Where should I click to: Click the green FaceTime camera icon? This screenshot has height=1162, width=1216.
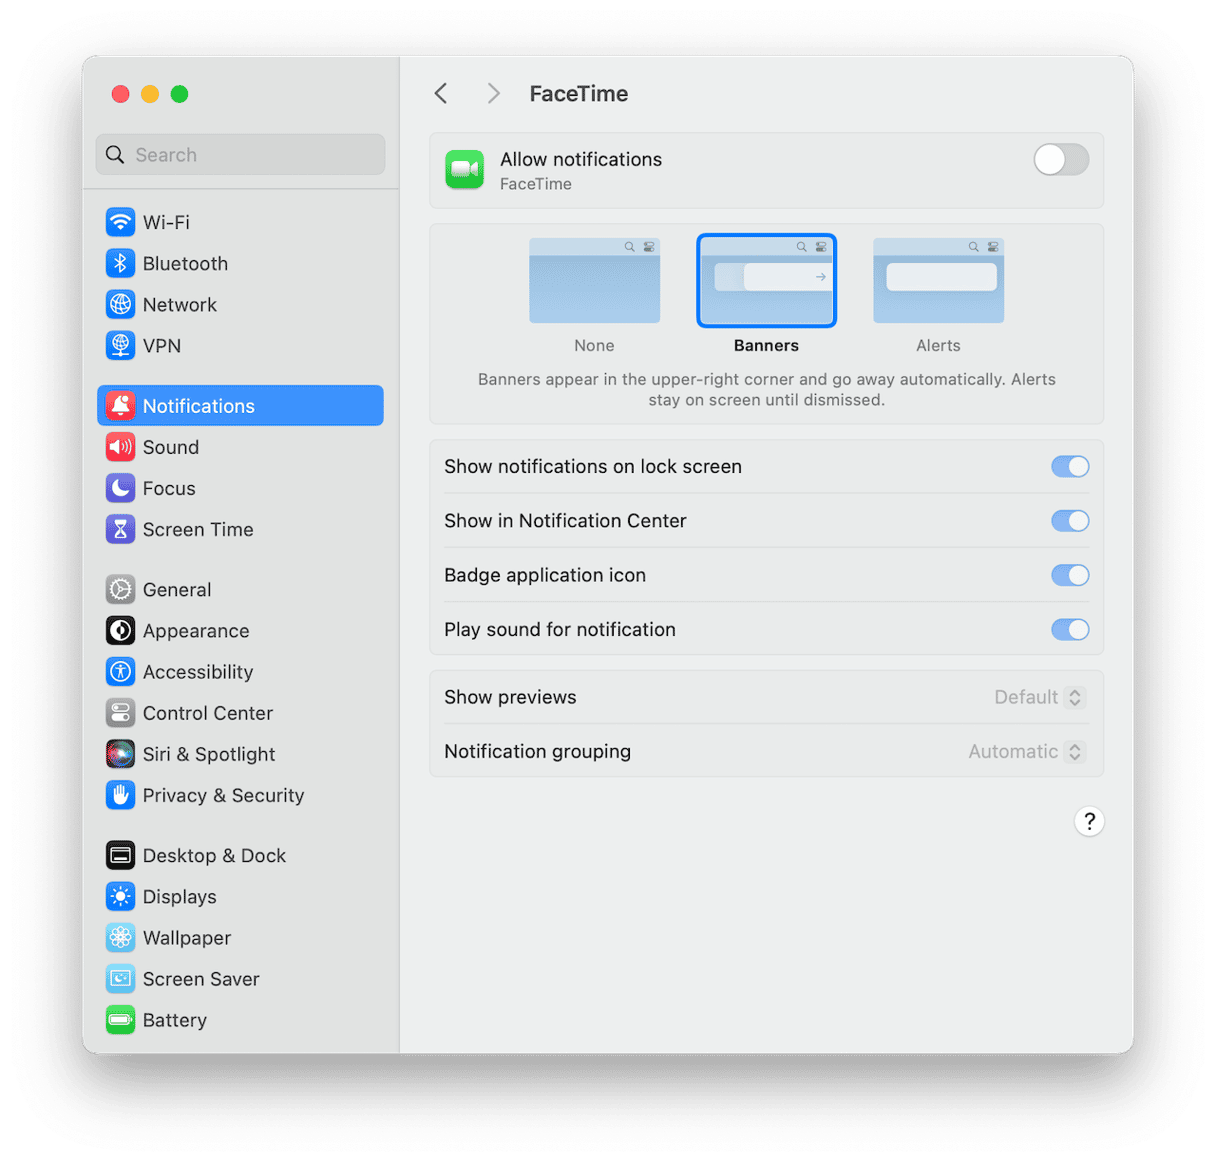click(464, 170)
